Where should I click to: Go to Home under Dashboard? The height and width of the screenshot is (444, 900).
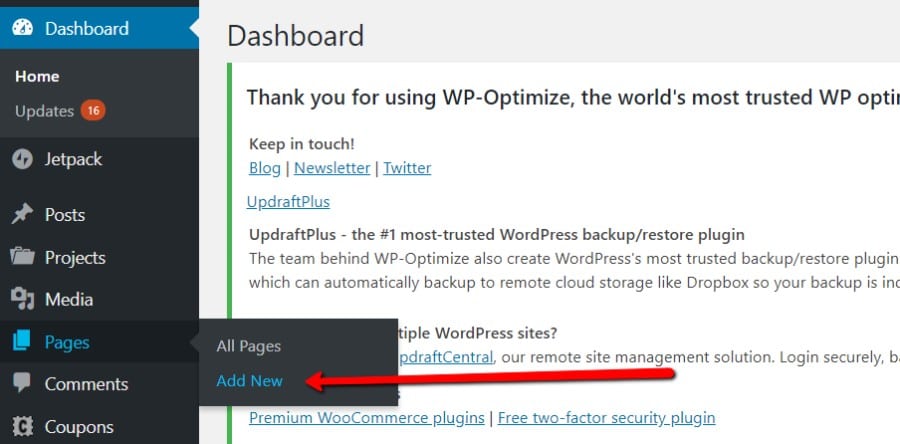[37, 76]
